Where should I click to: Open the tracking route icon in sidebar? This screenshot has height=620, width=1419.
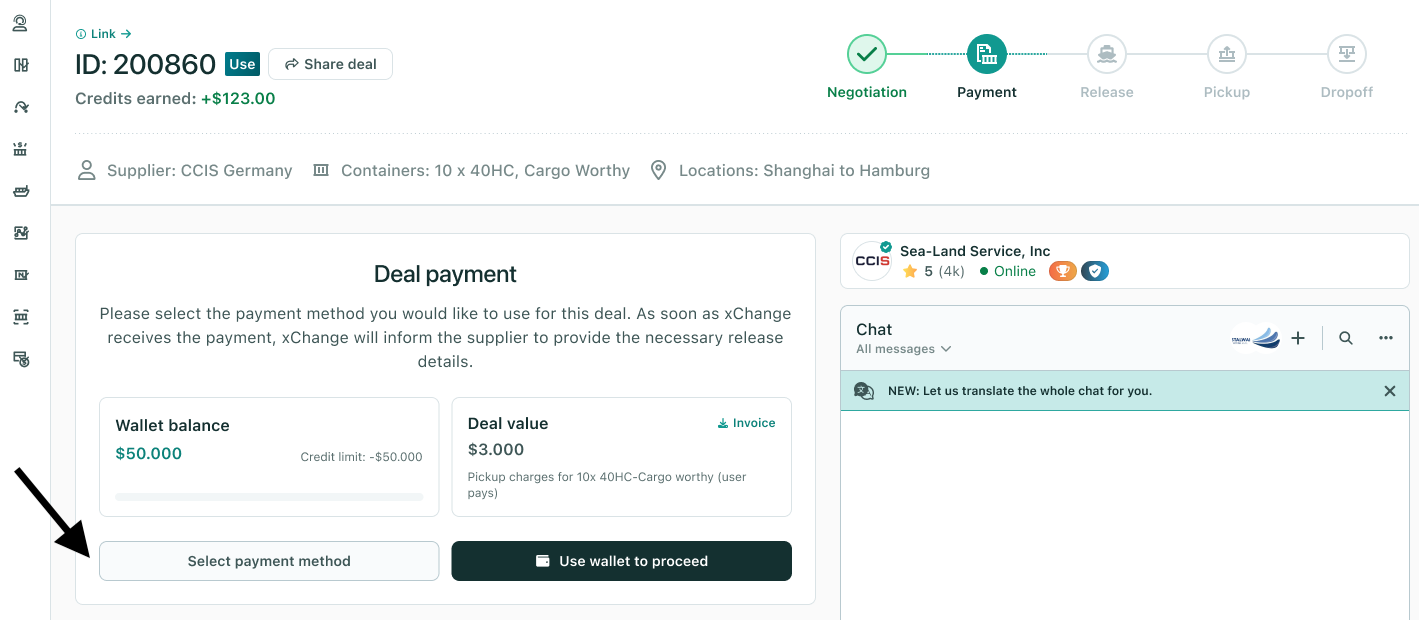[x=20, y=106]
